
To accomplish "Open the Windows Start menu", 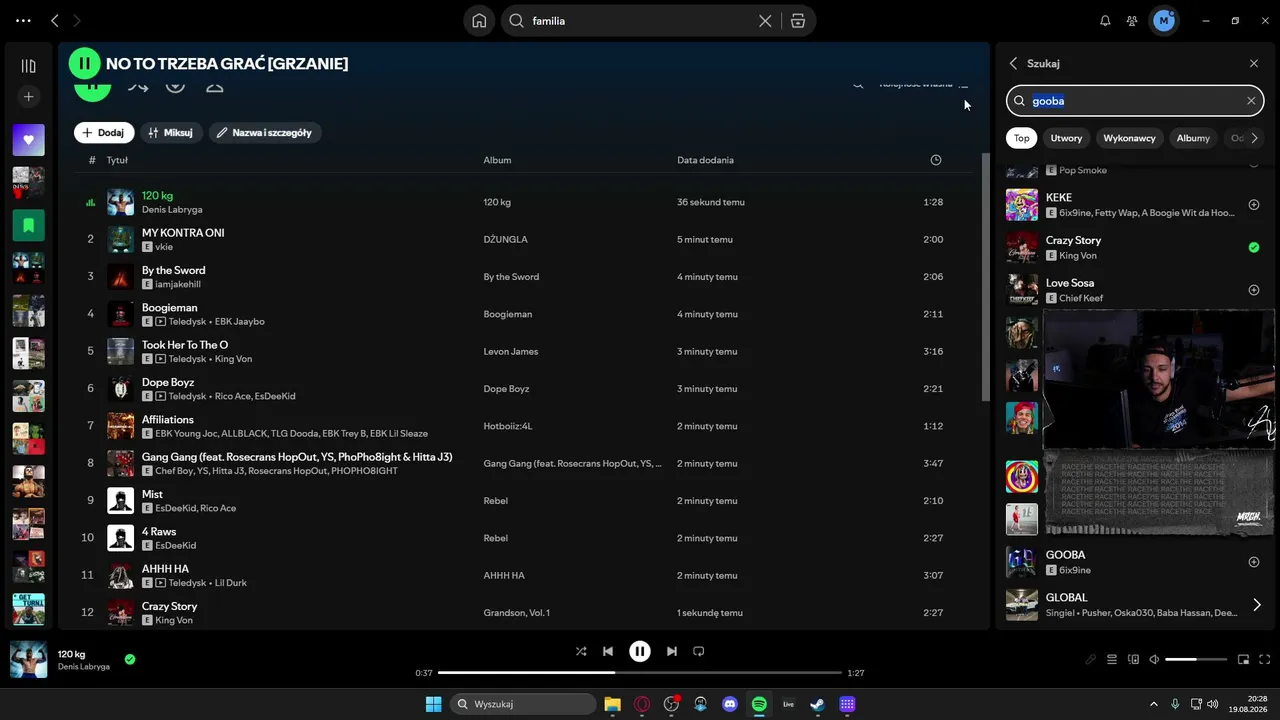I will [433, 704].
